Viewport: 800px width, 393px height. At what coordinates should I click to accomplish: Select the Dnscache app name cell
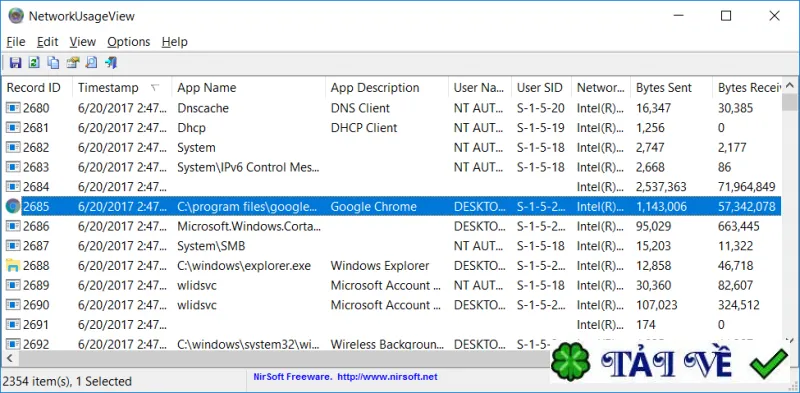pyautogui.click(x=203, y=108)
